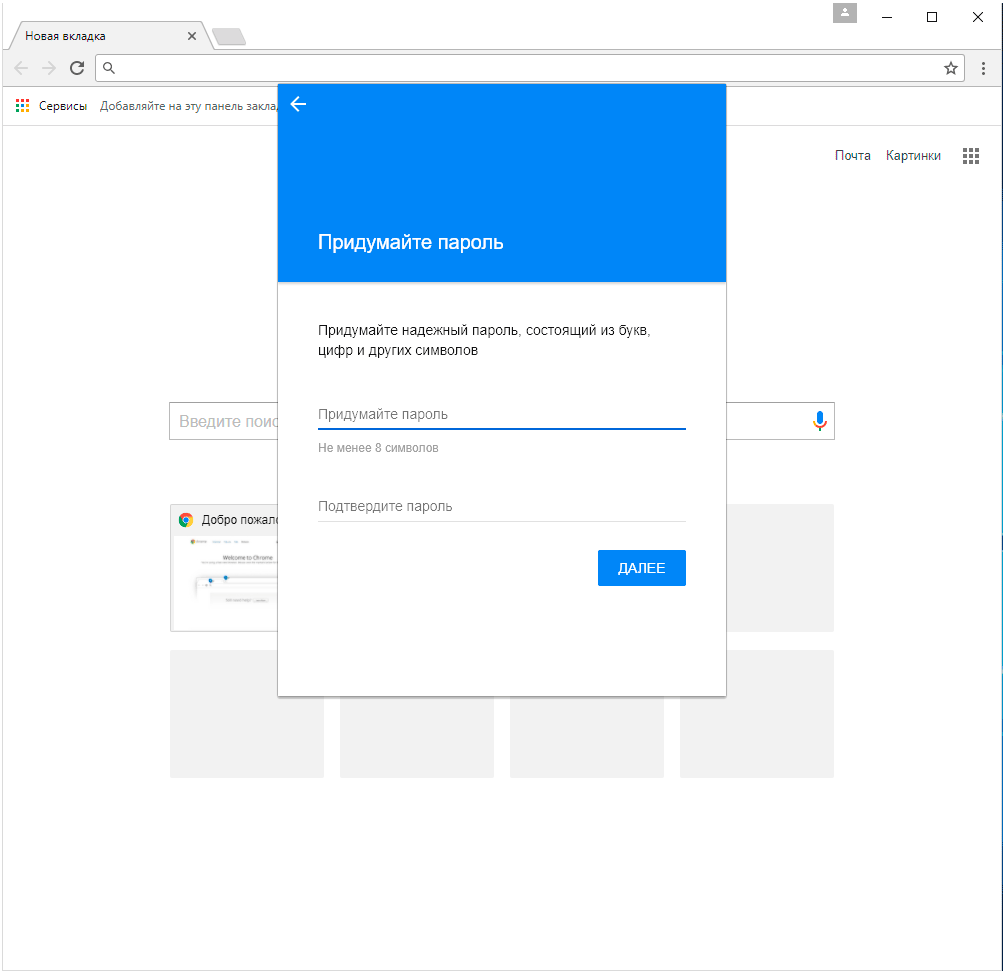Open a new tab with the new-tab button
The width and height of the screenshot is (1003, 971).
(x=229, y=37)
